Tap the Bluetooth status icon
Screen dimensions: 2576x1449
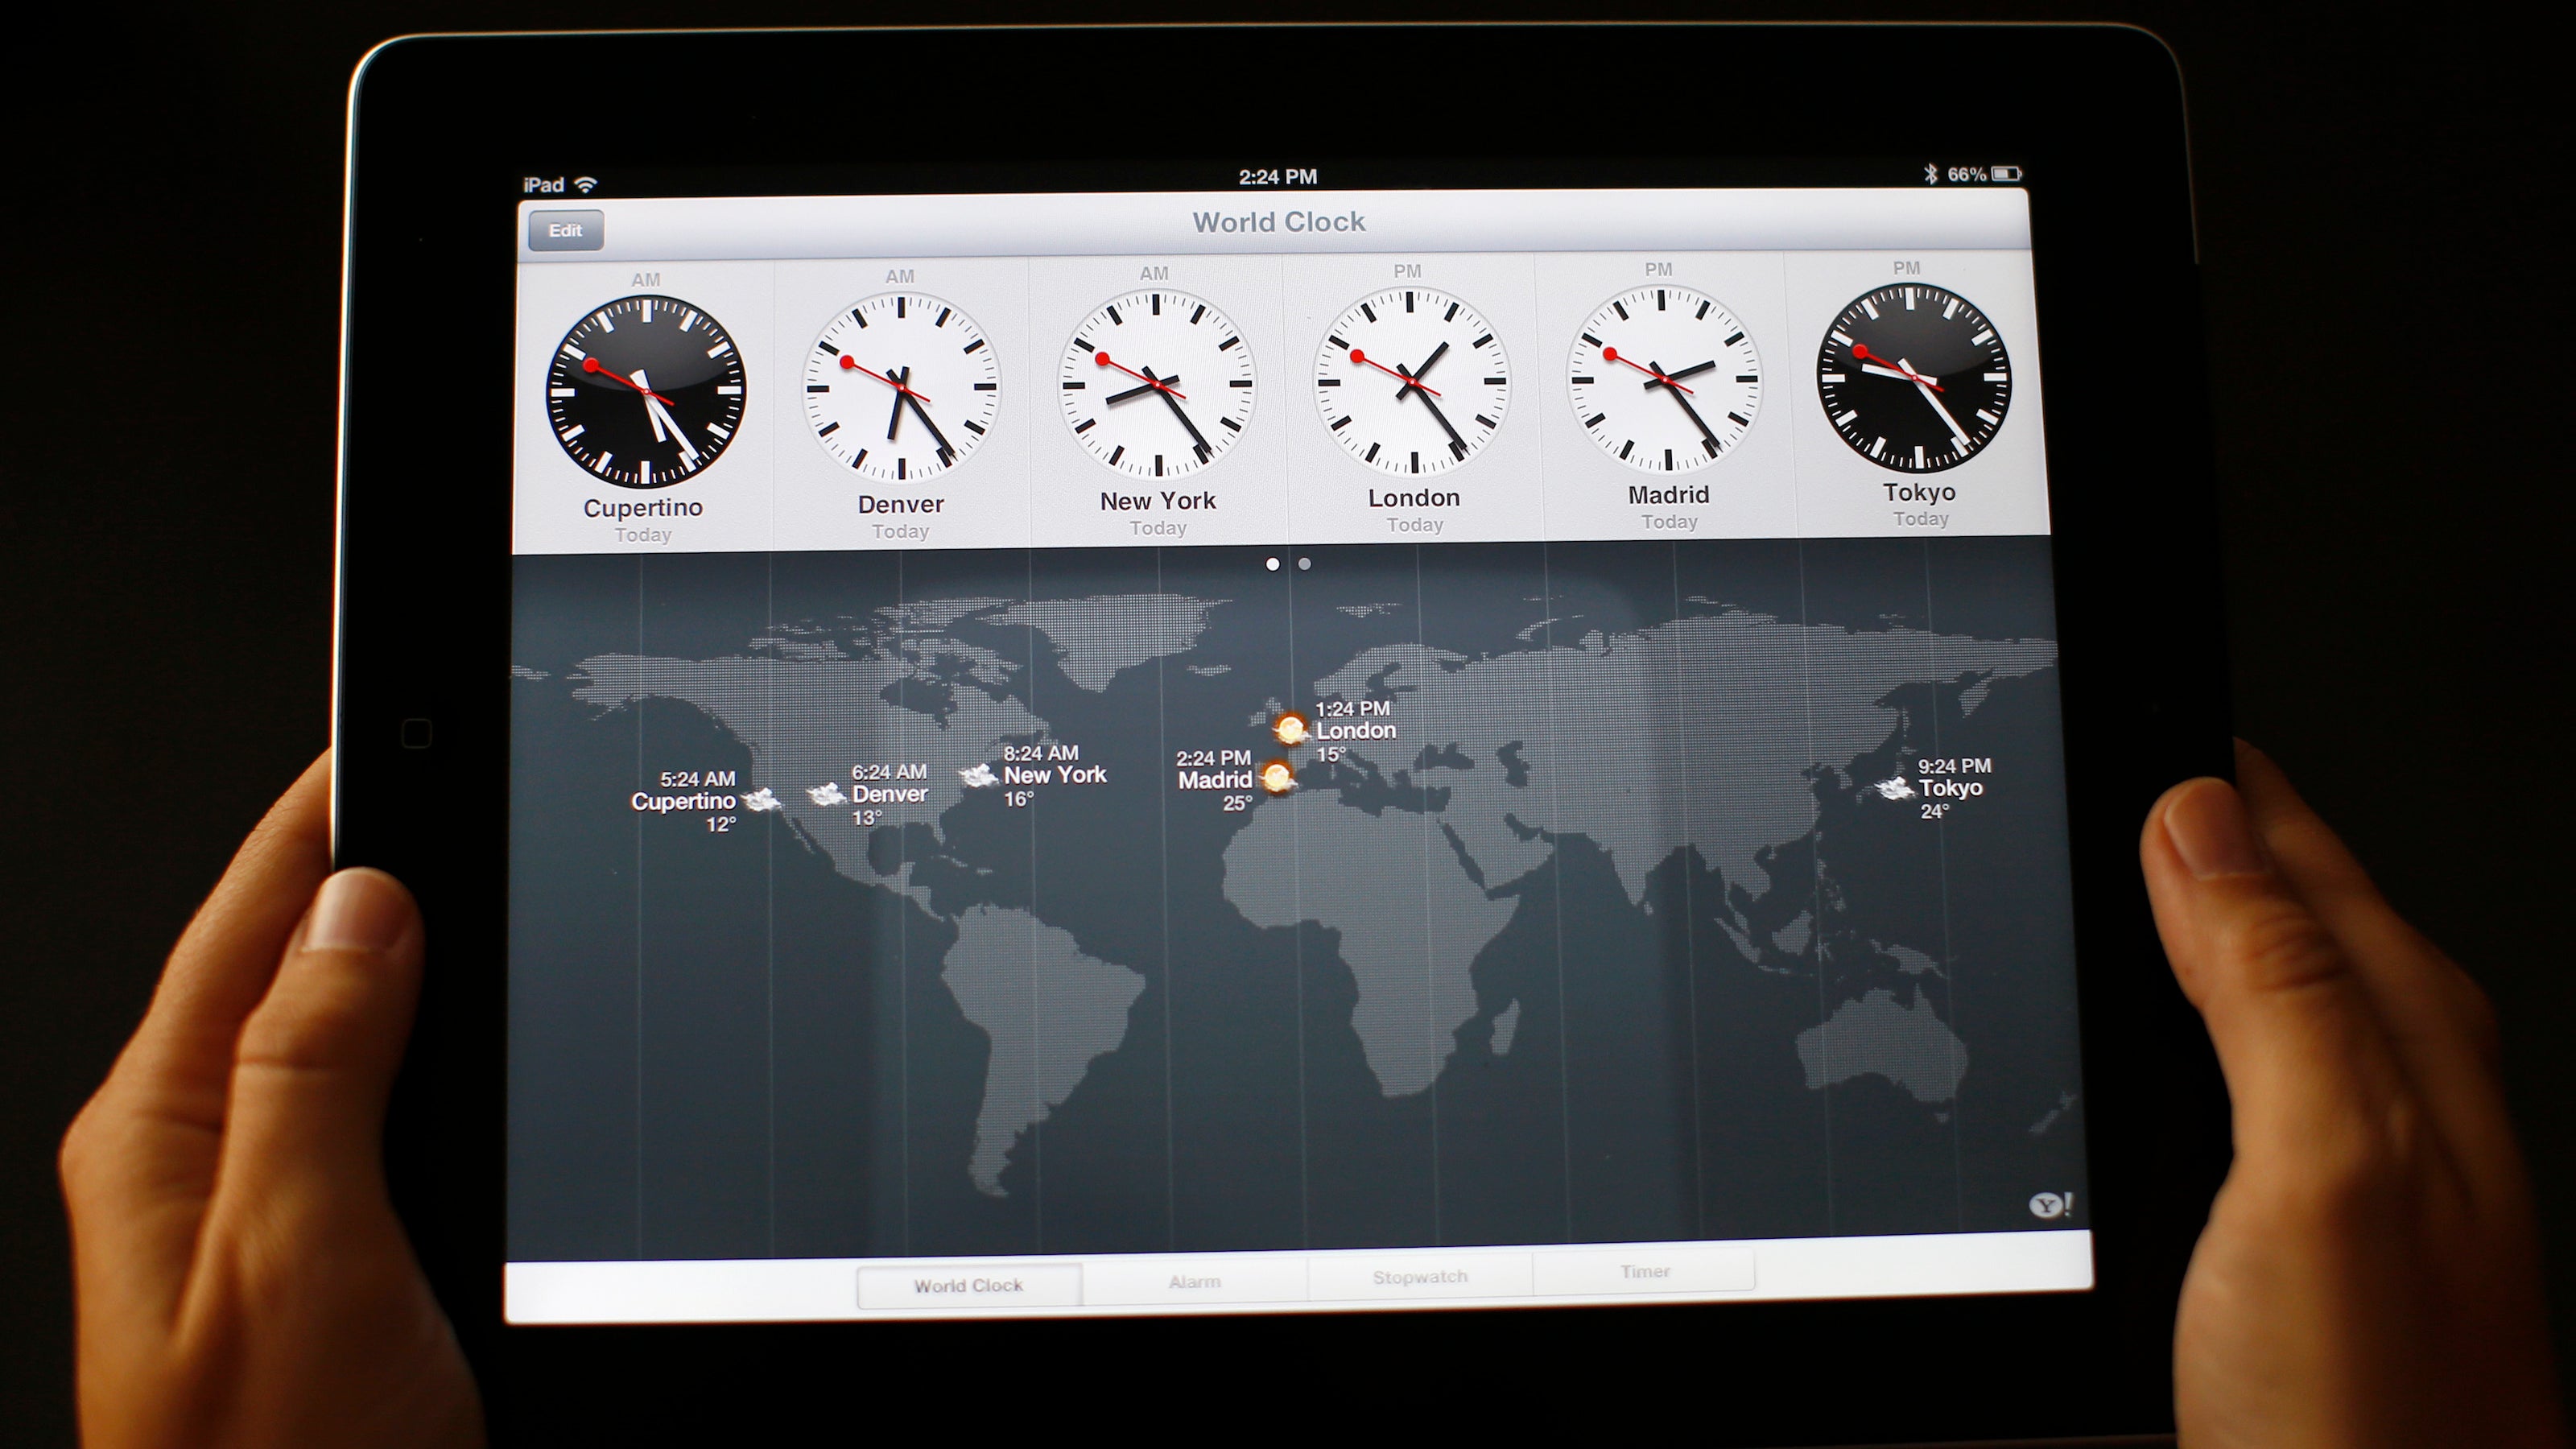coord(1931,174)
